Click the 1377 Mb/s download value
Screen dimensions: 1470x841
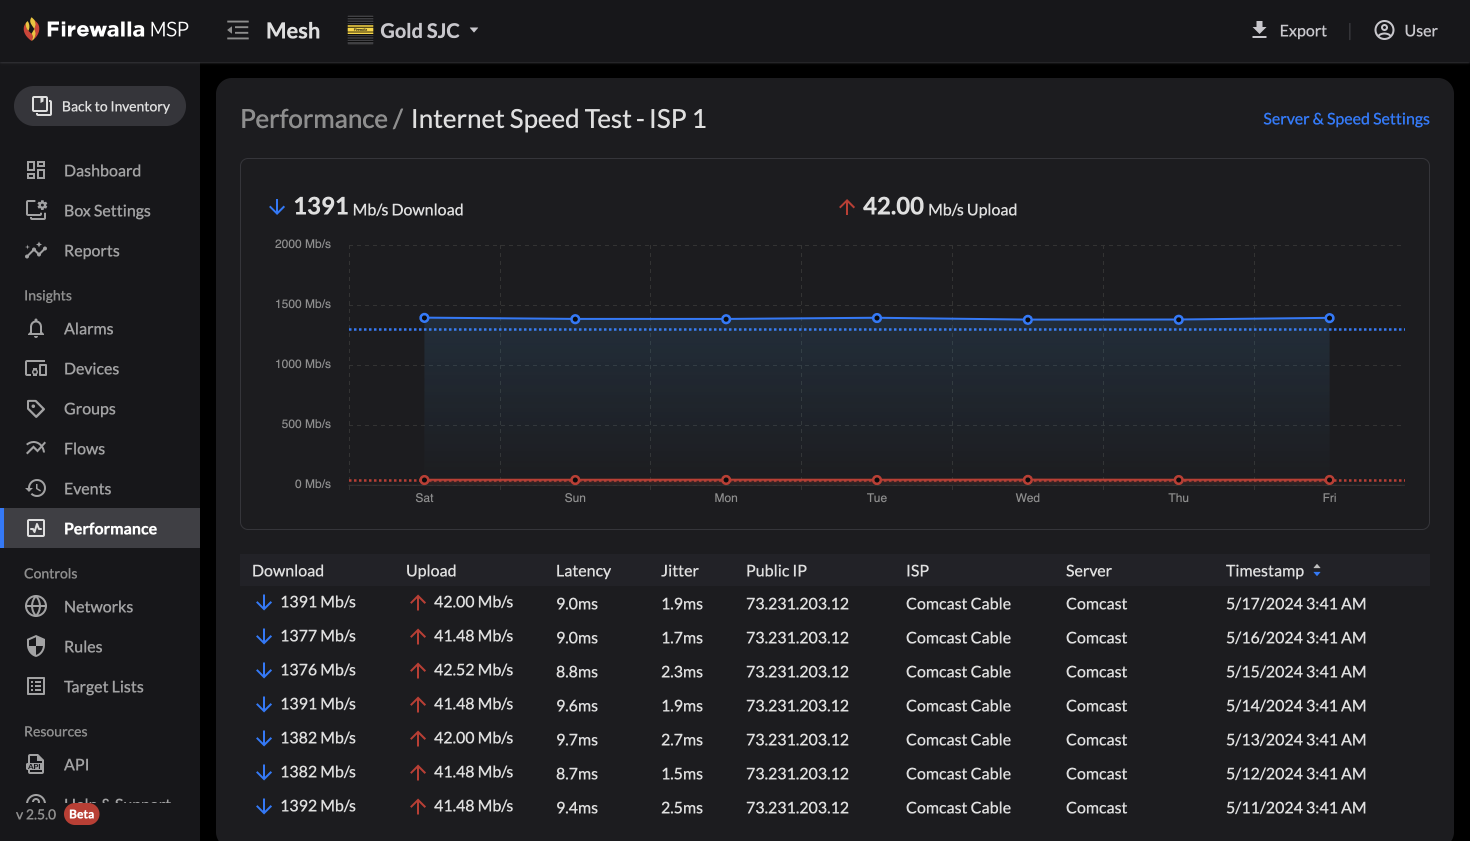click(318, 636)
